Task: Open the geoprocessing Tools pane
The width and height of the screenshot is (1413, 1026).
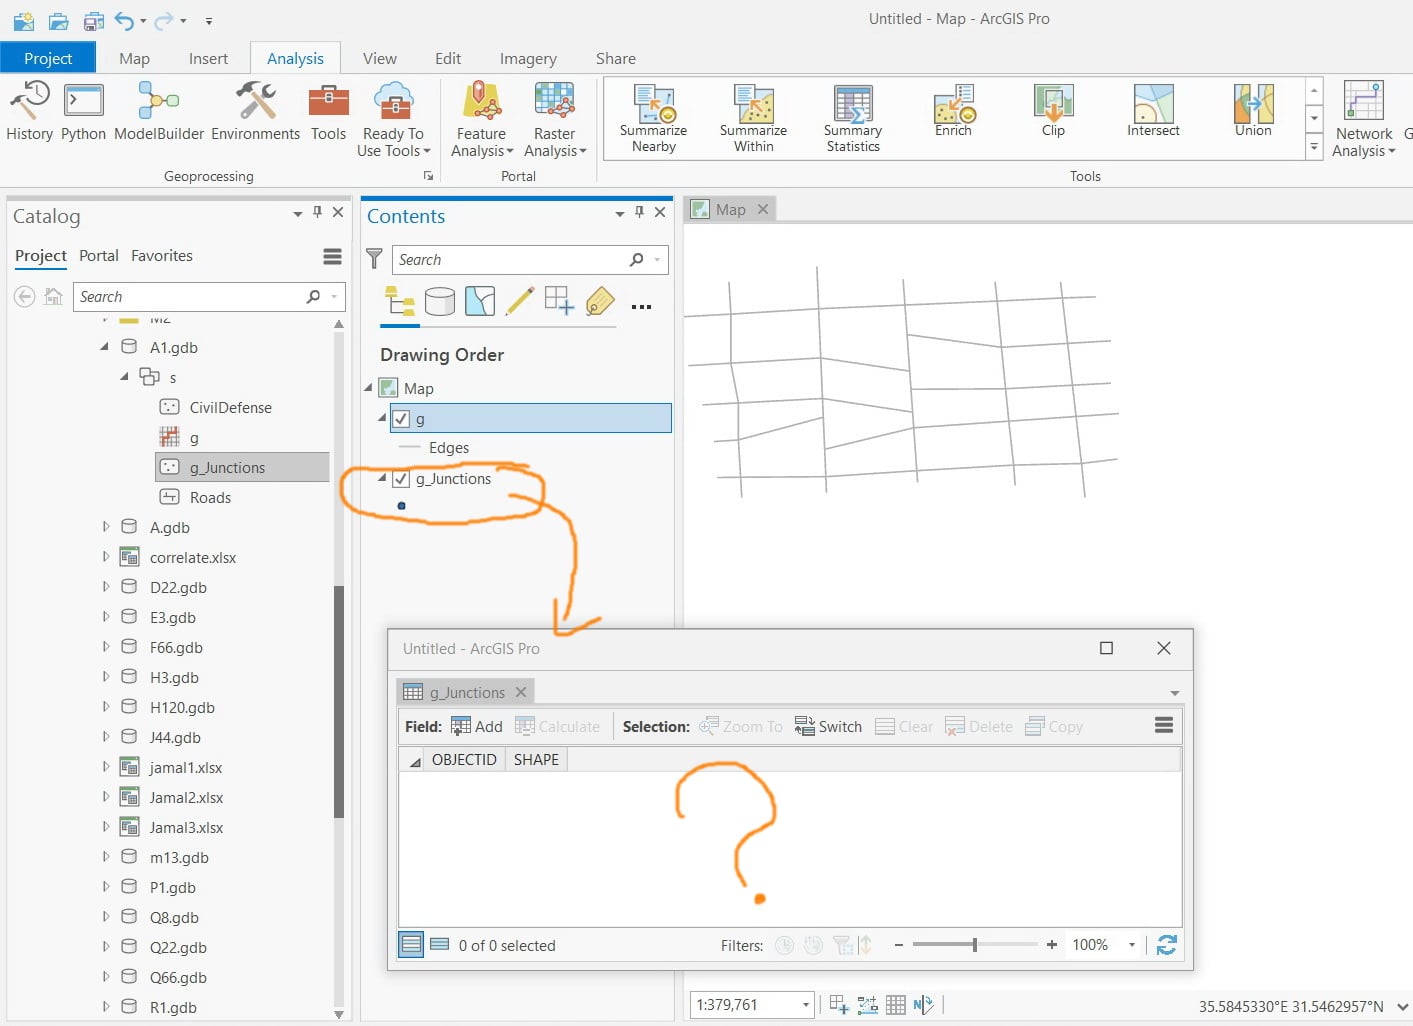Action: pos(328,111)
